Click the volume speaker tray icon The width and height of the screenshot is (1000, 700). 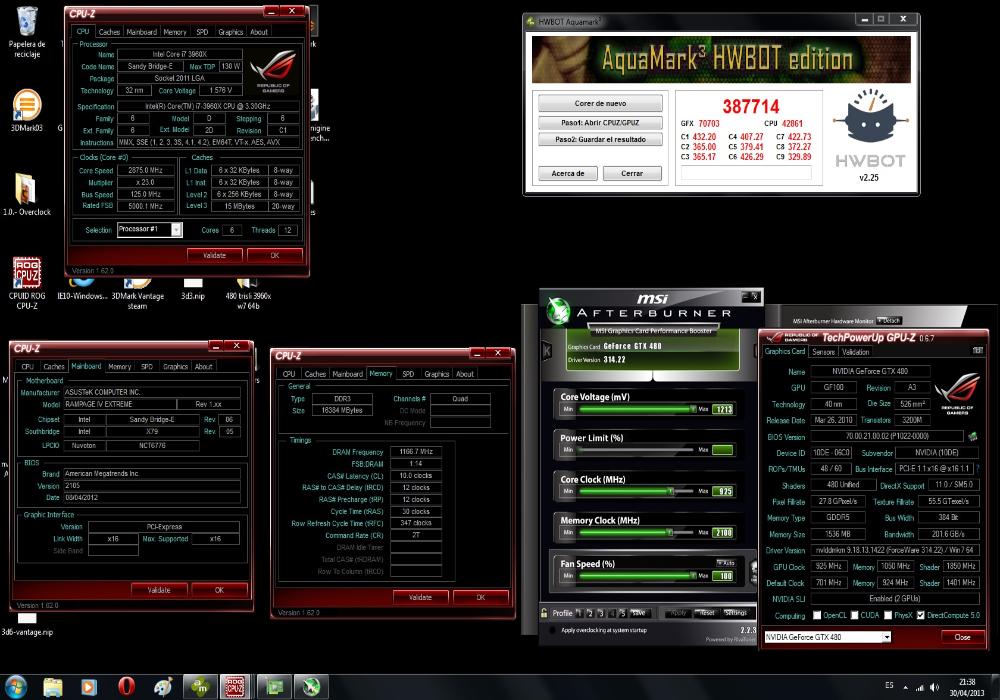(x=934, y=687)
